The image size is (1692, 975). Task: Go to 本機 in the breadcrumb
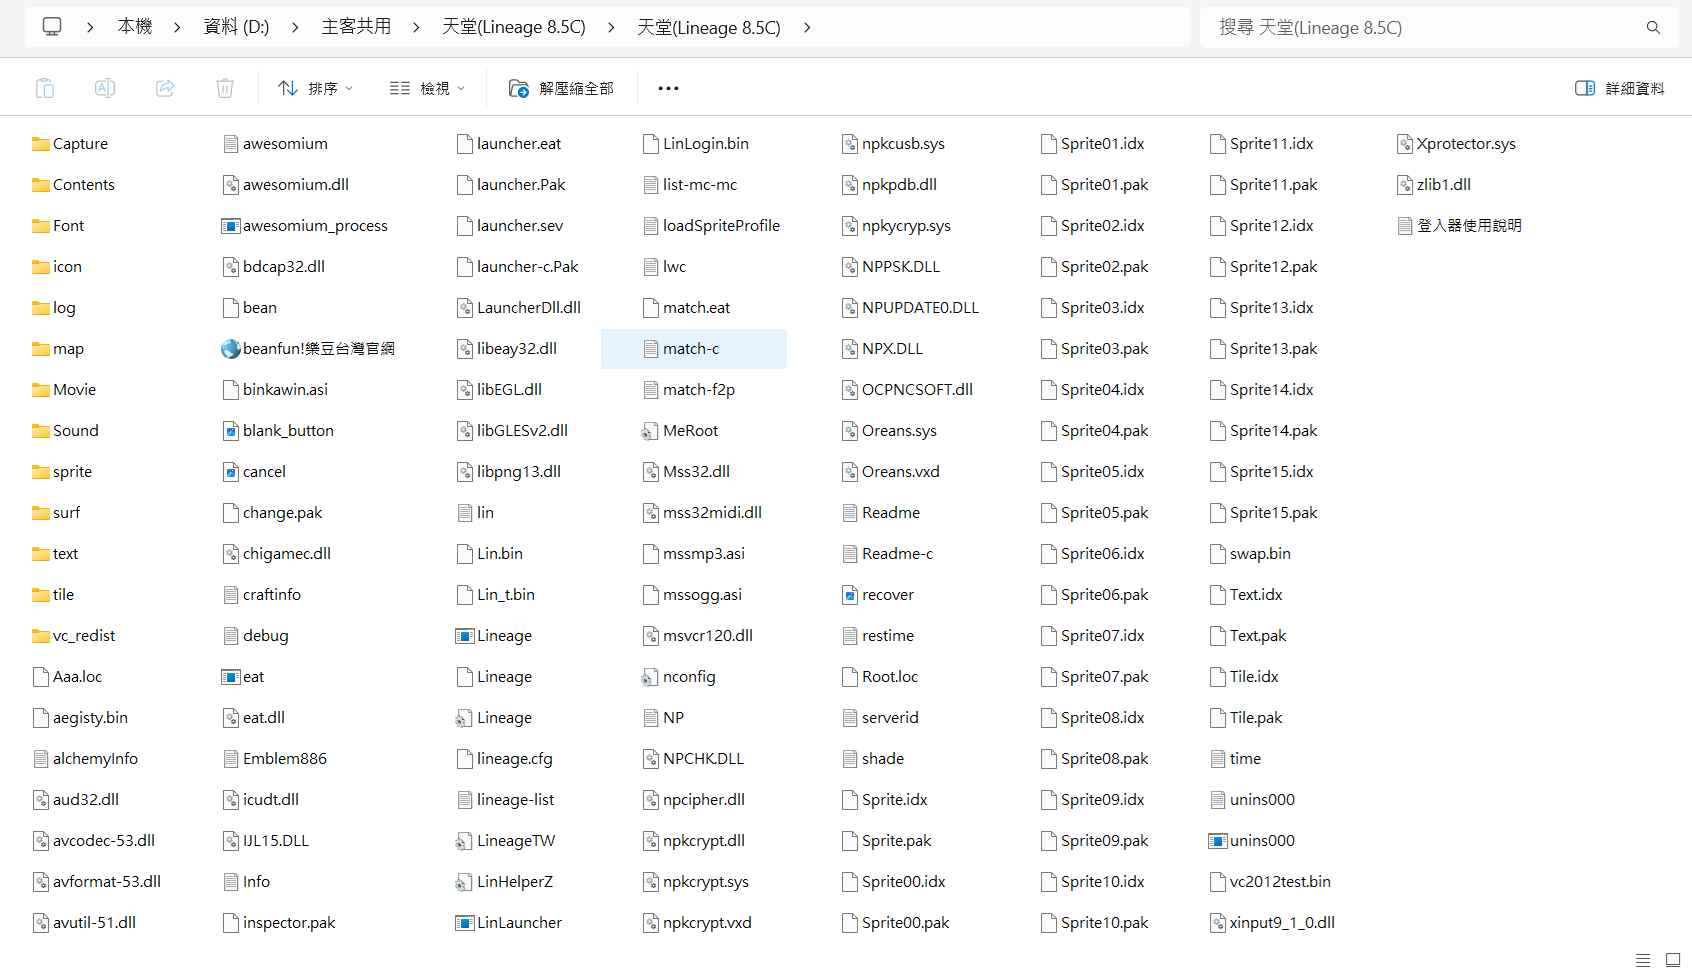click(135, 27)
